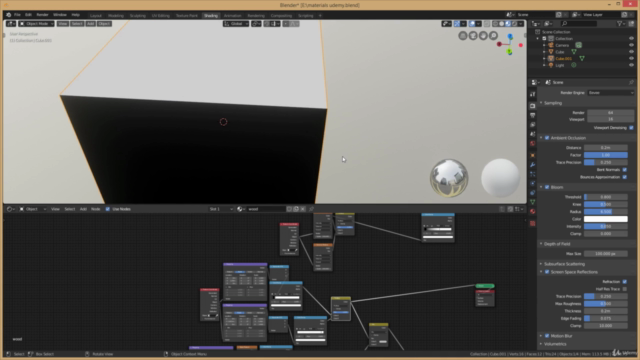640x360 pixels.
Task: Open the Modifier properties wrench tab
Action: [533, 164]
